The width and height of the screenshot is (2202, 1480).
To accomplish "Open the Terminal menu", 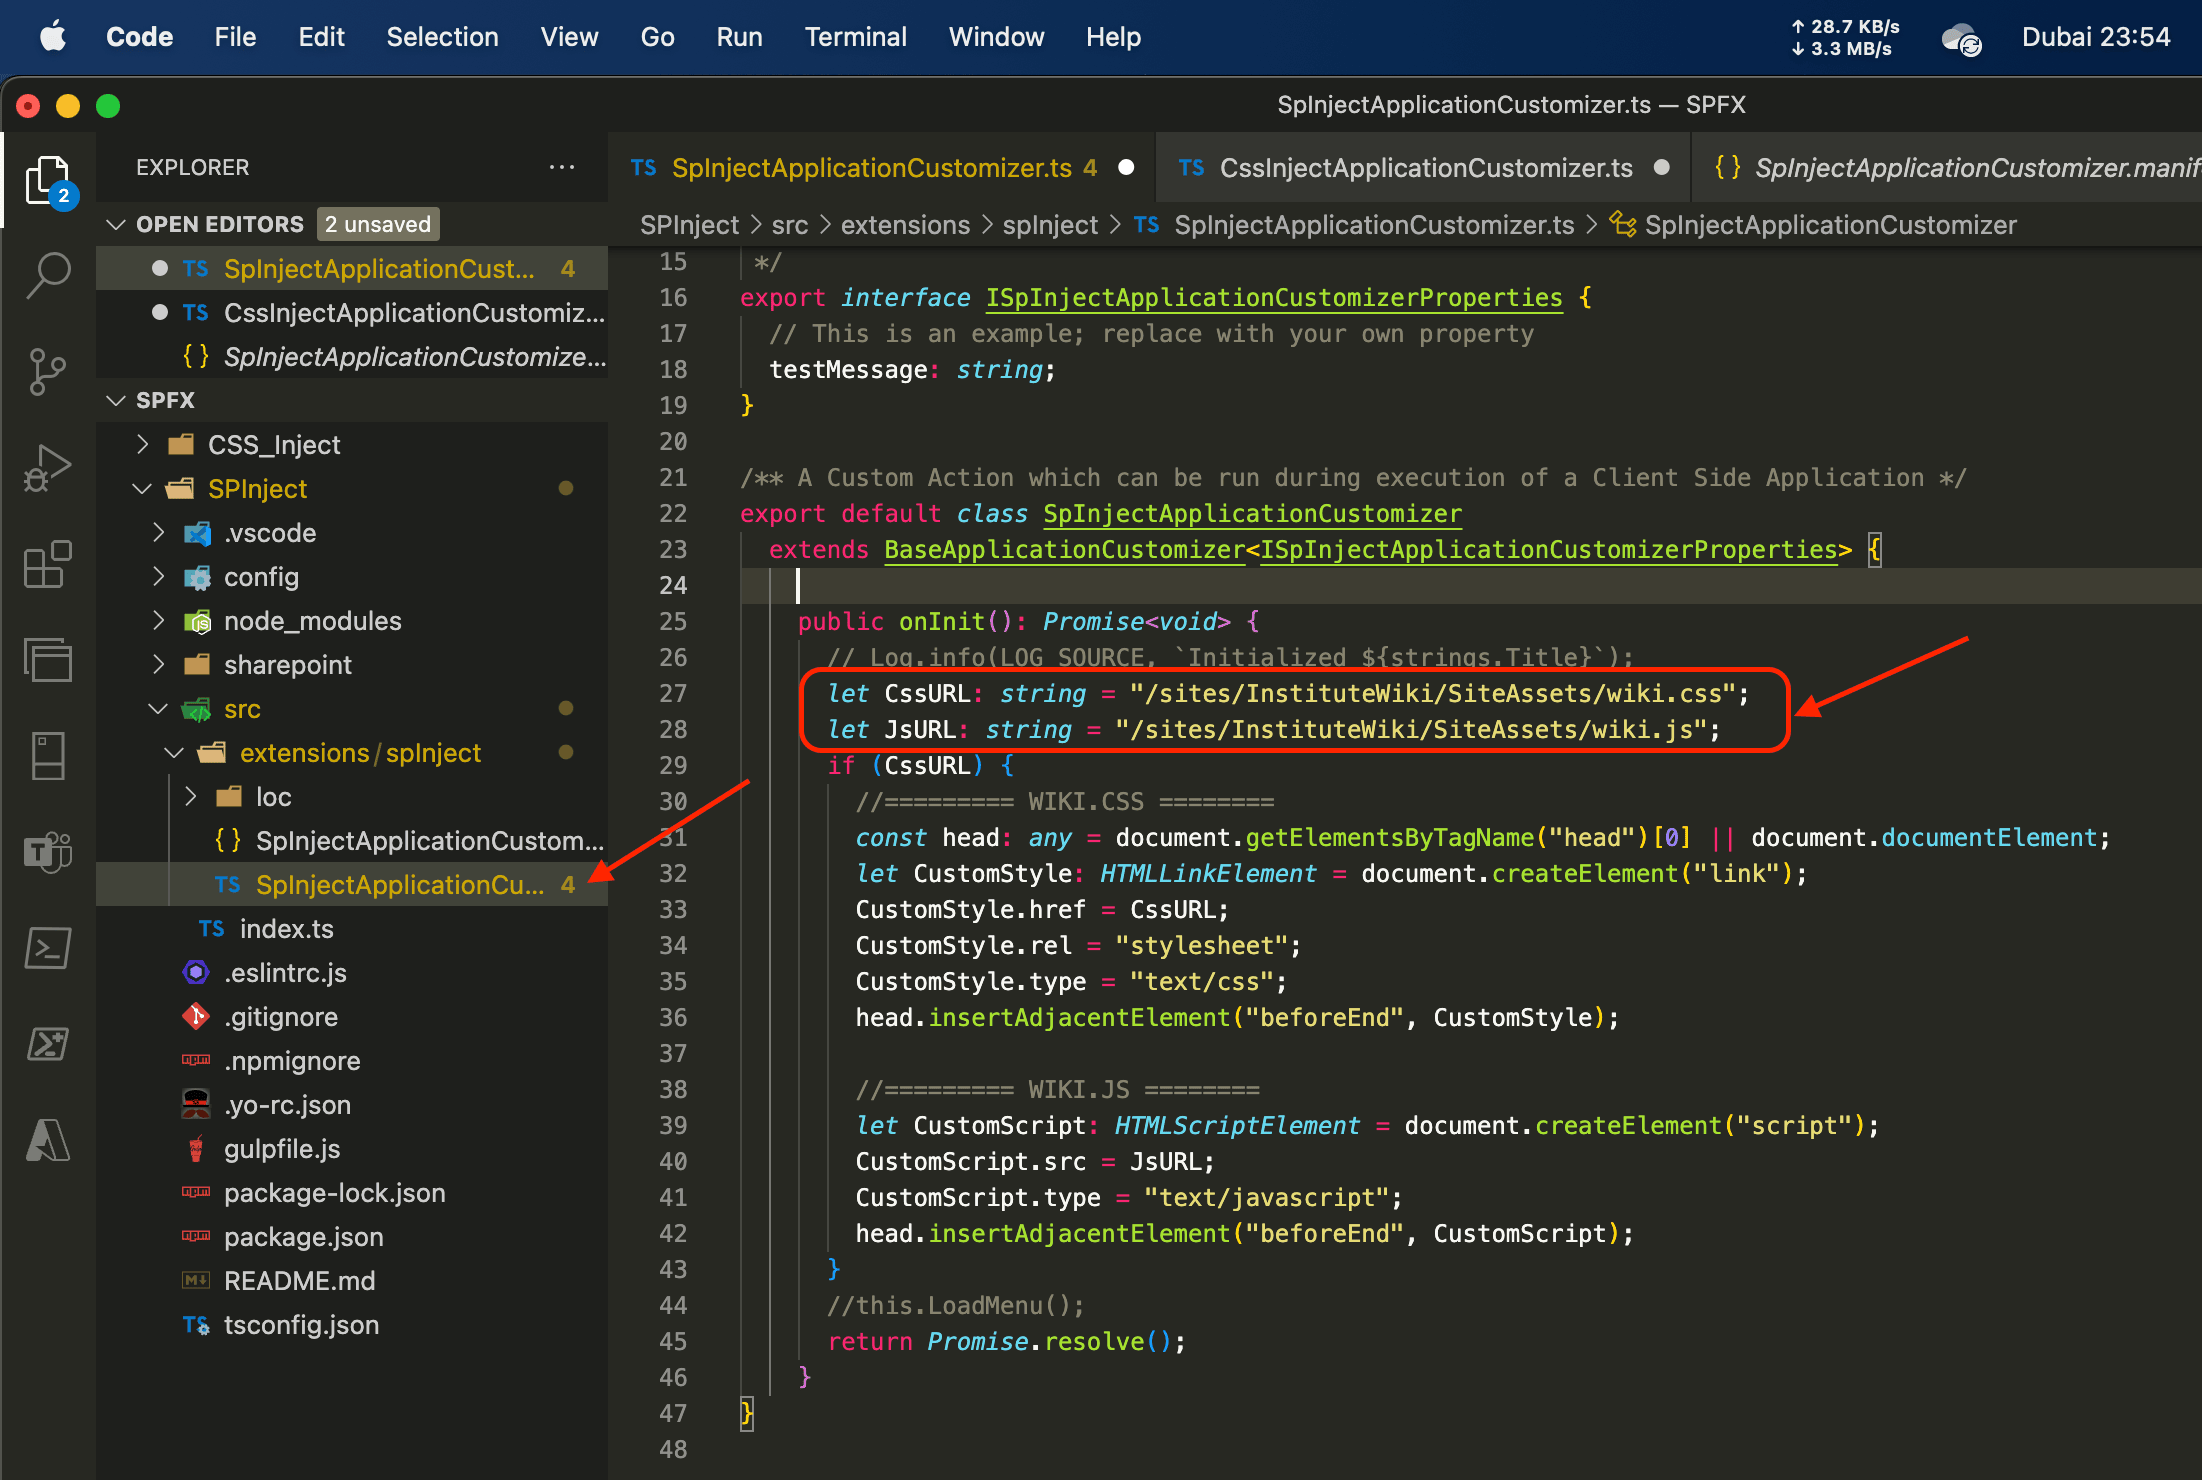I will (855, 37).
